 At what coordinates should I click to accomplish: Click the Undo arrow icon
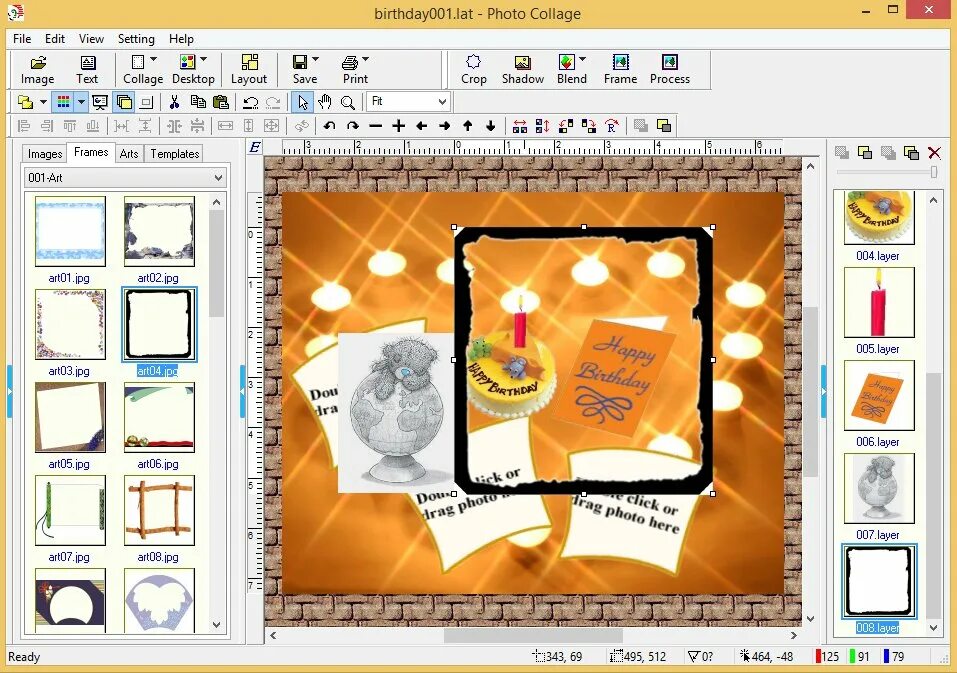click(x=250, y=103)
